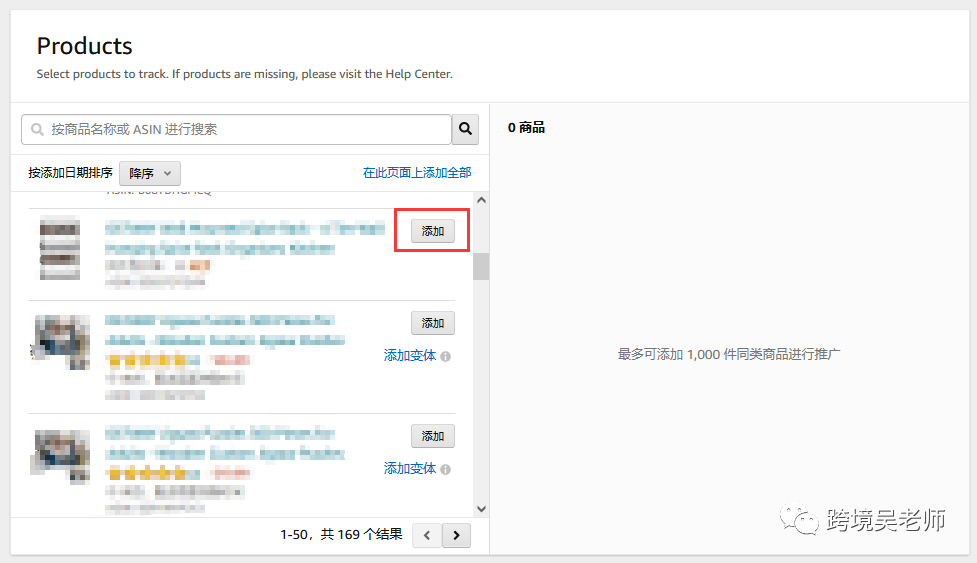
Task: Open 添加变体 for the bottom product
Action: (x=410, y=468)
